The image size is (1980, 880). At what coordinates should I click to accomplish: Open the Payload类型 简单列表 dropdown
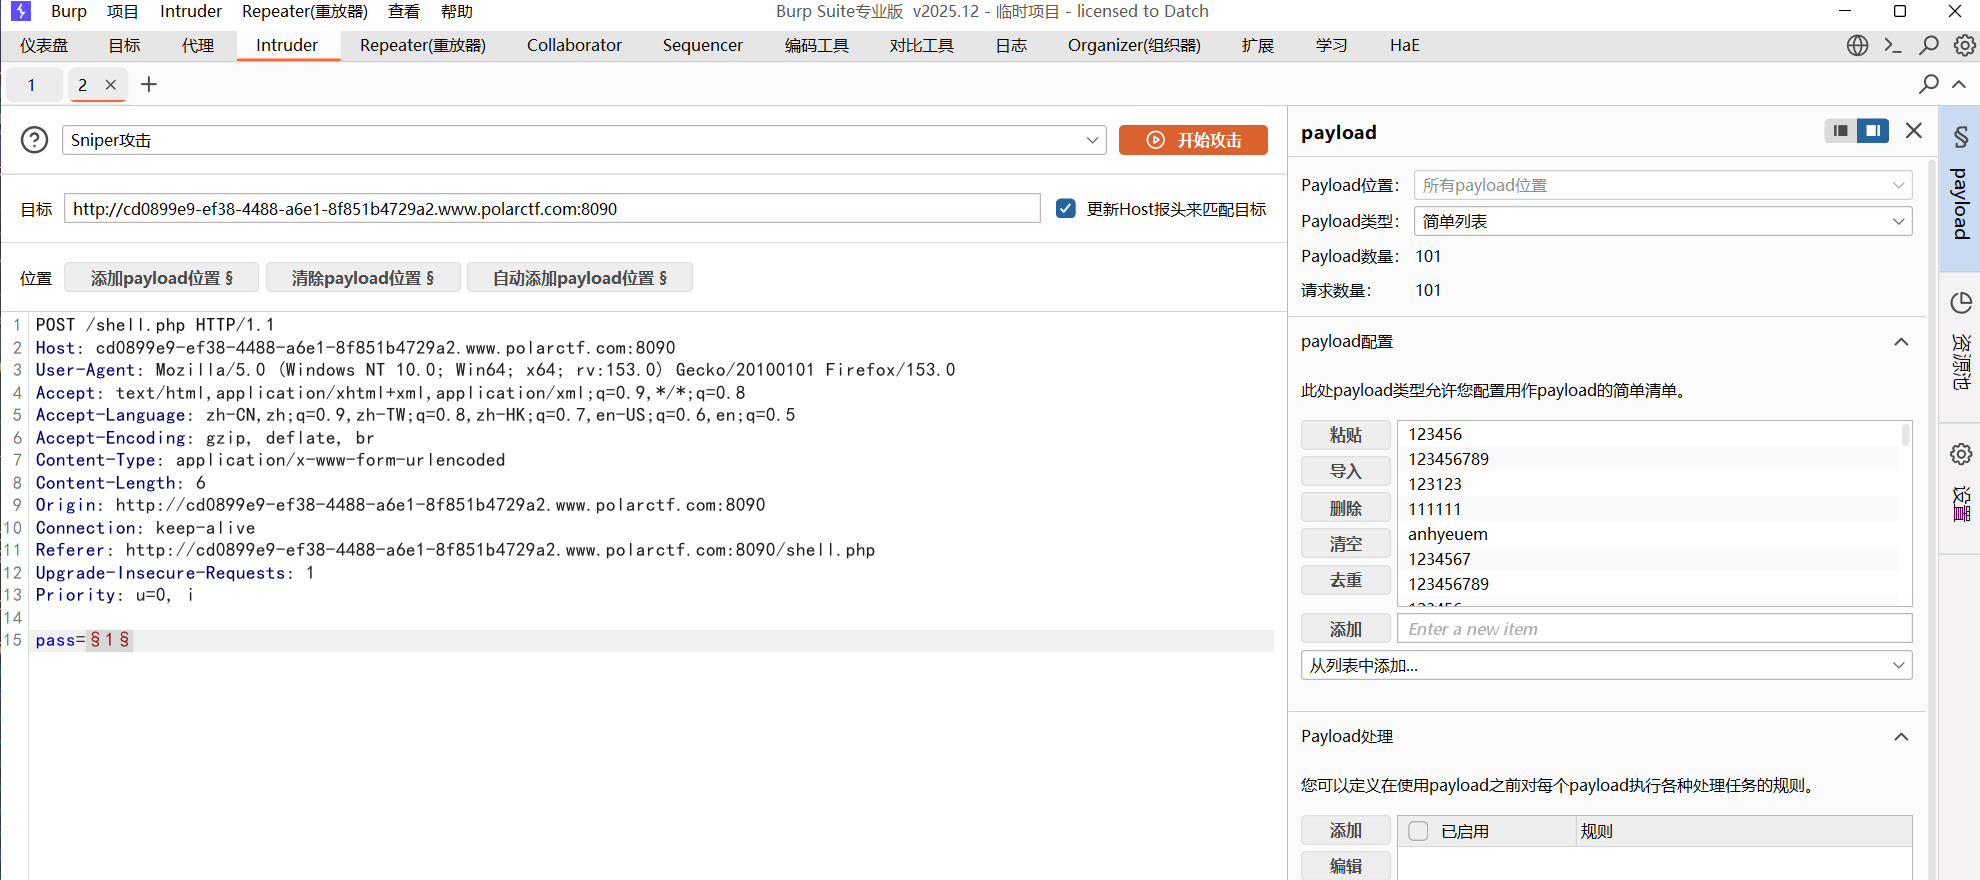1663,221
